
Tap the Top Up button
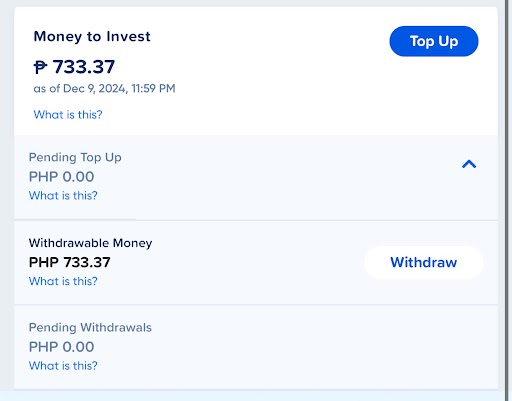[x=434, y=41]
